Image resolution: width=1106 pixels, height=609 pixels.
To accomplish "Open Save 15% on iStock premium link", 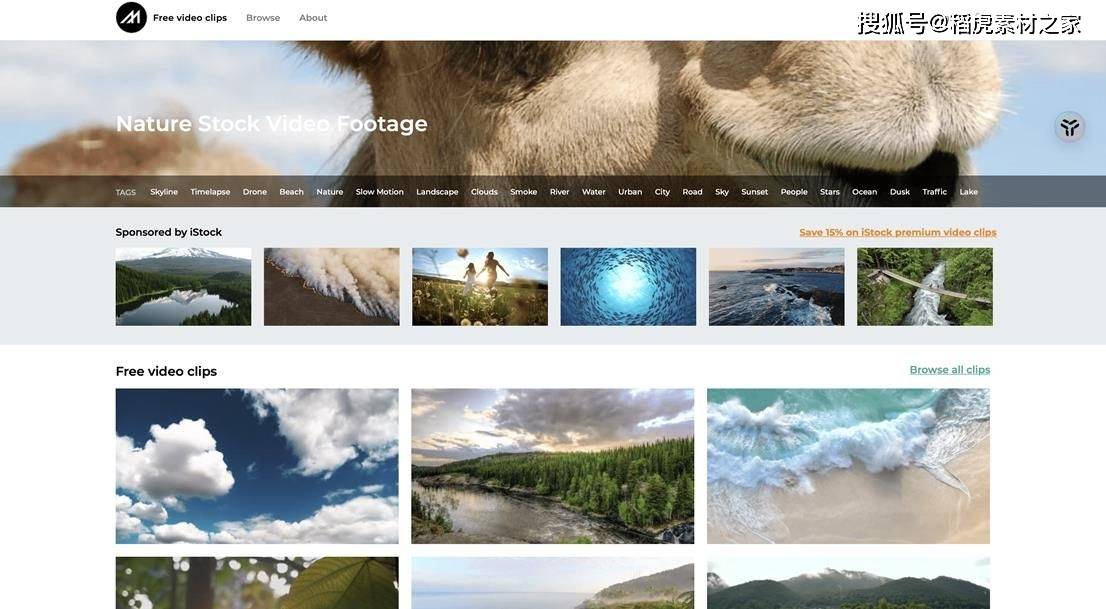I will coord(897,232).
